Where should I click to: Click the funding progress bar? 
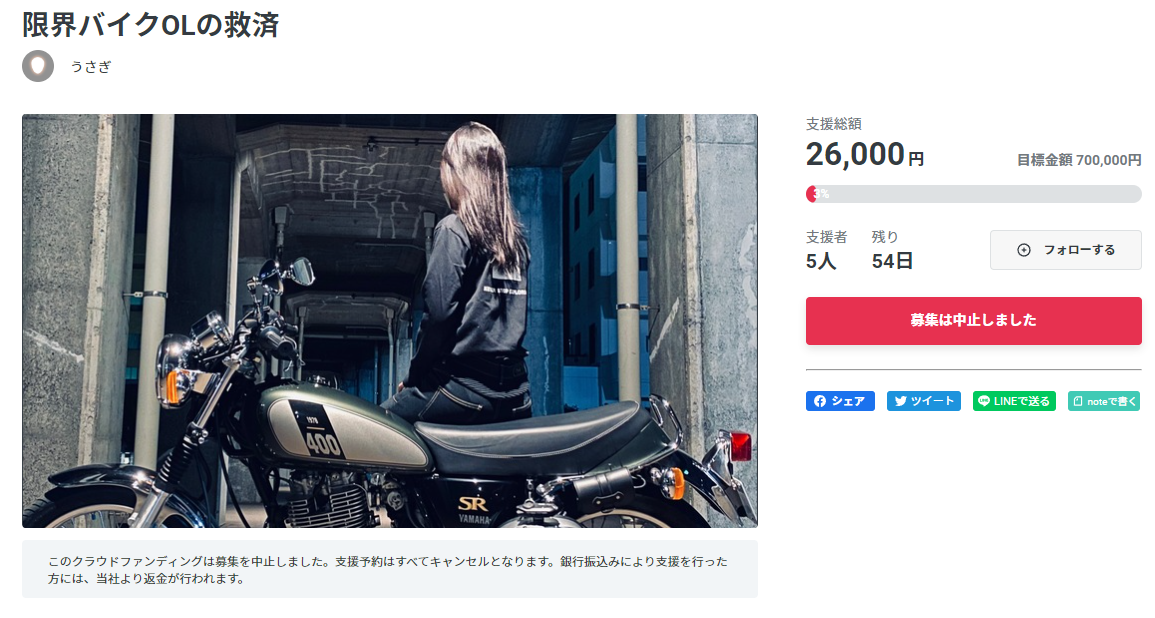point(973,194)
